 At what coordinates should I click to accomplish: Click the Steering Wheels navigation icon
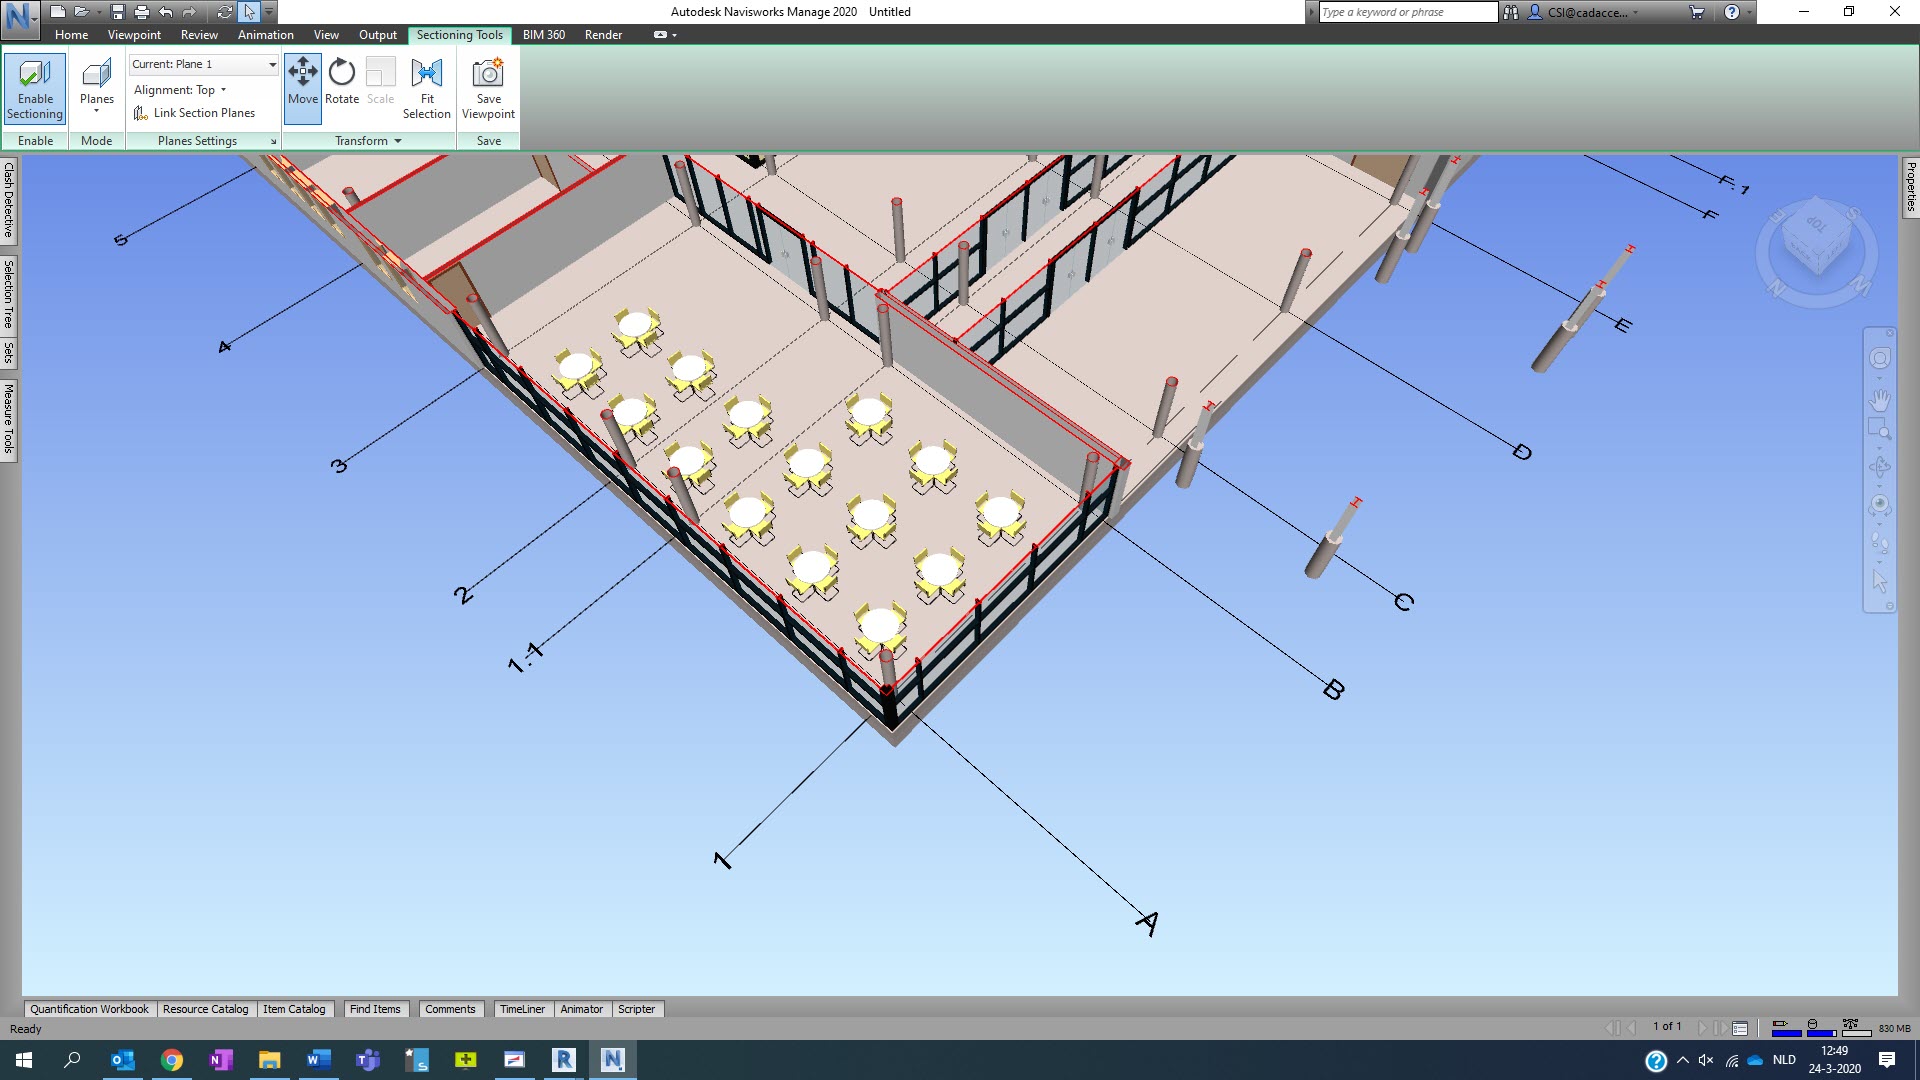pyautogui.click(x=1880, y=359)
